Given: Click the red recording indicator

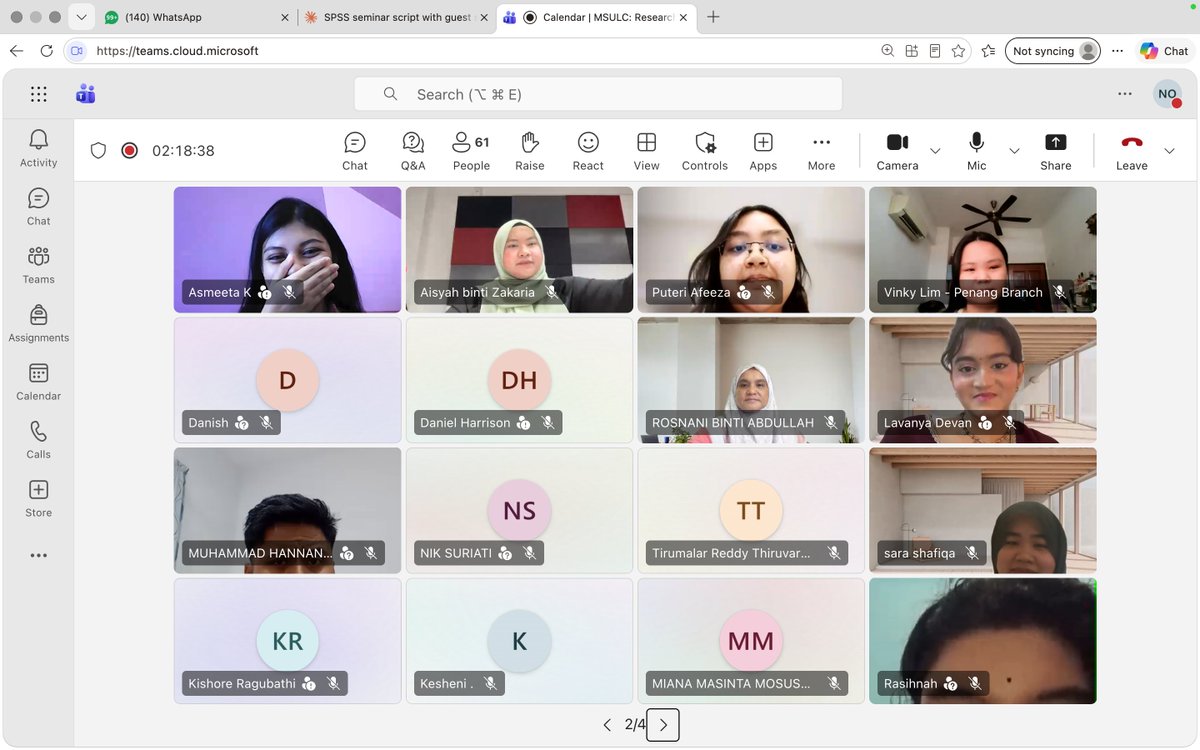Looking at the screenshot, I should click(x=129, y=151).
